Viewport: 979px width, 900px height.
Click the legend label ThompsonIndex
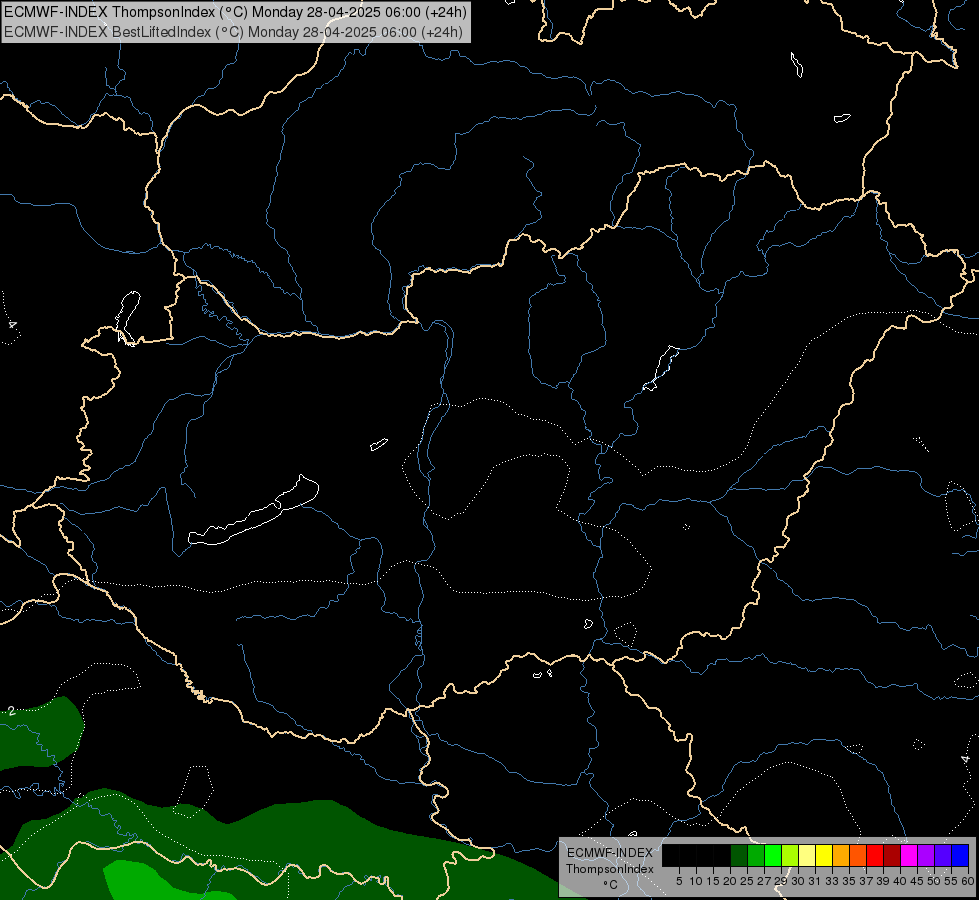point(610,869)
